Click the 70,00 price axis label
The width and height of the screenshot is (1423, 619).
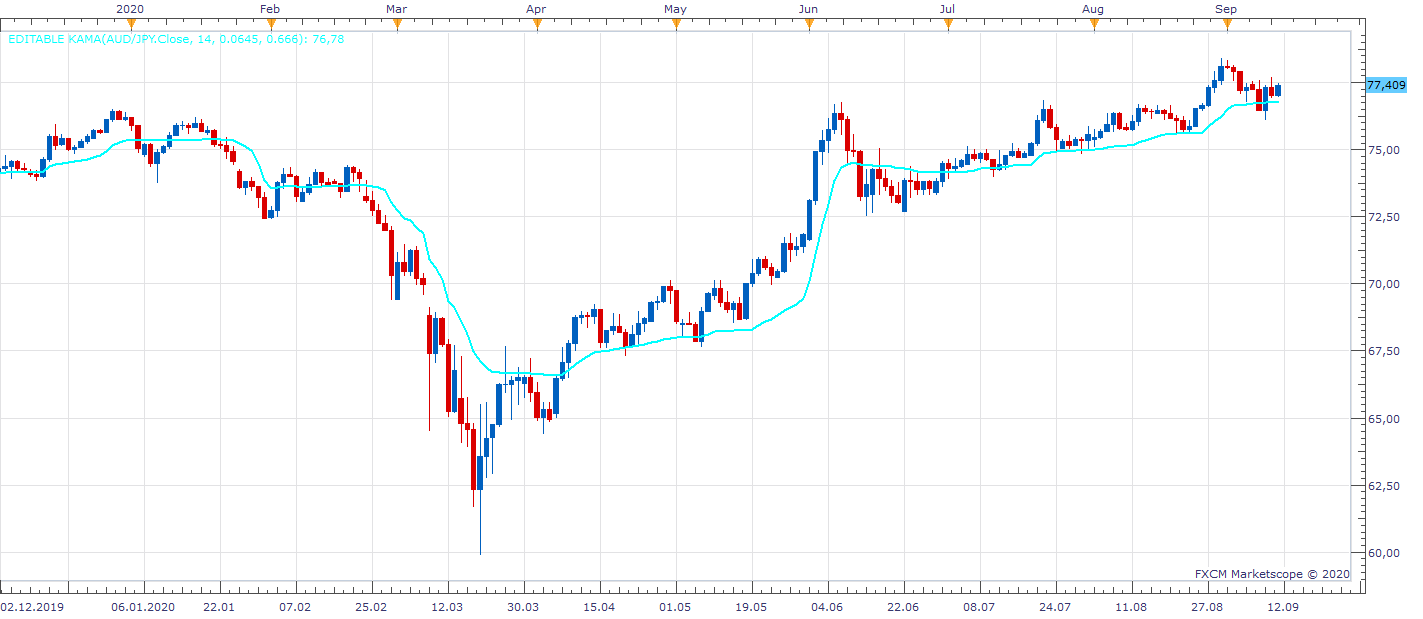(1382, 284)
